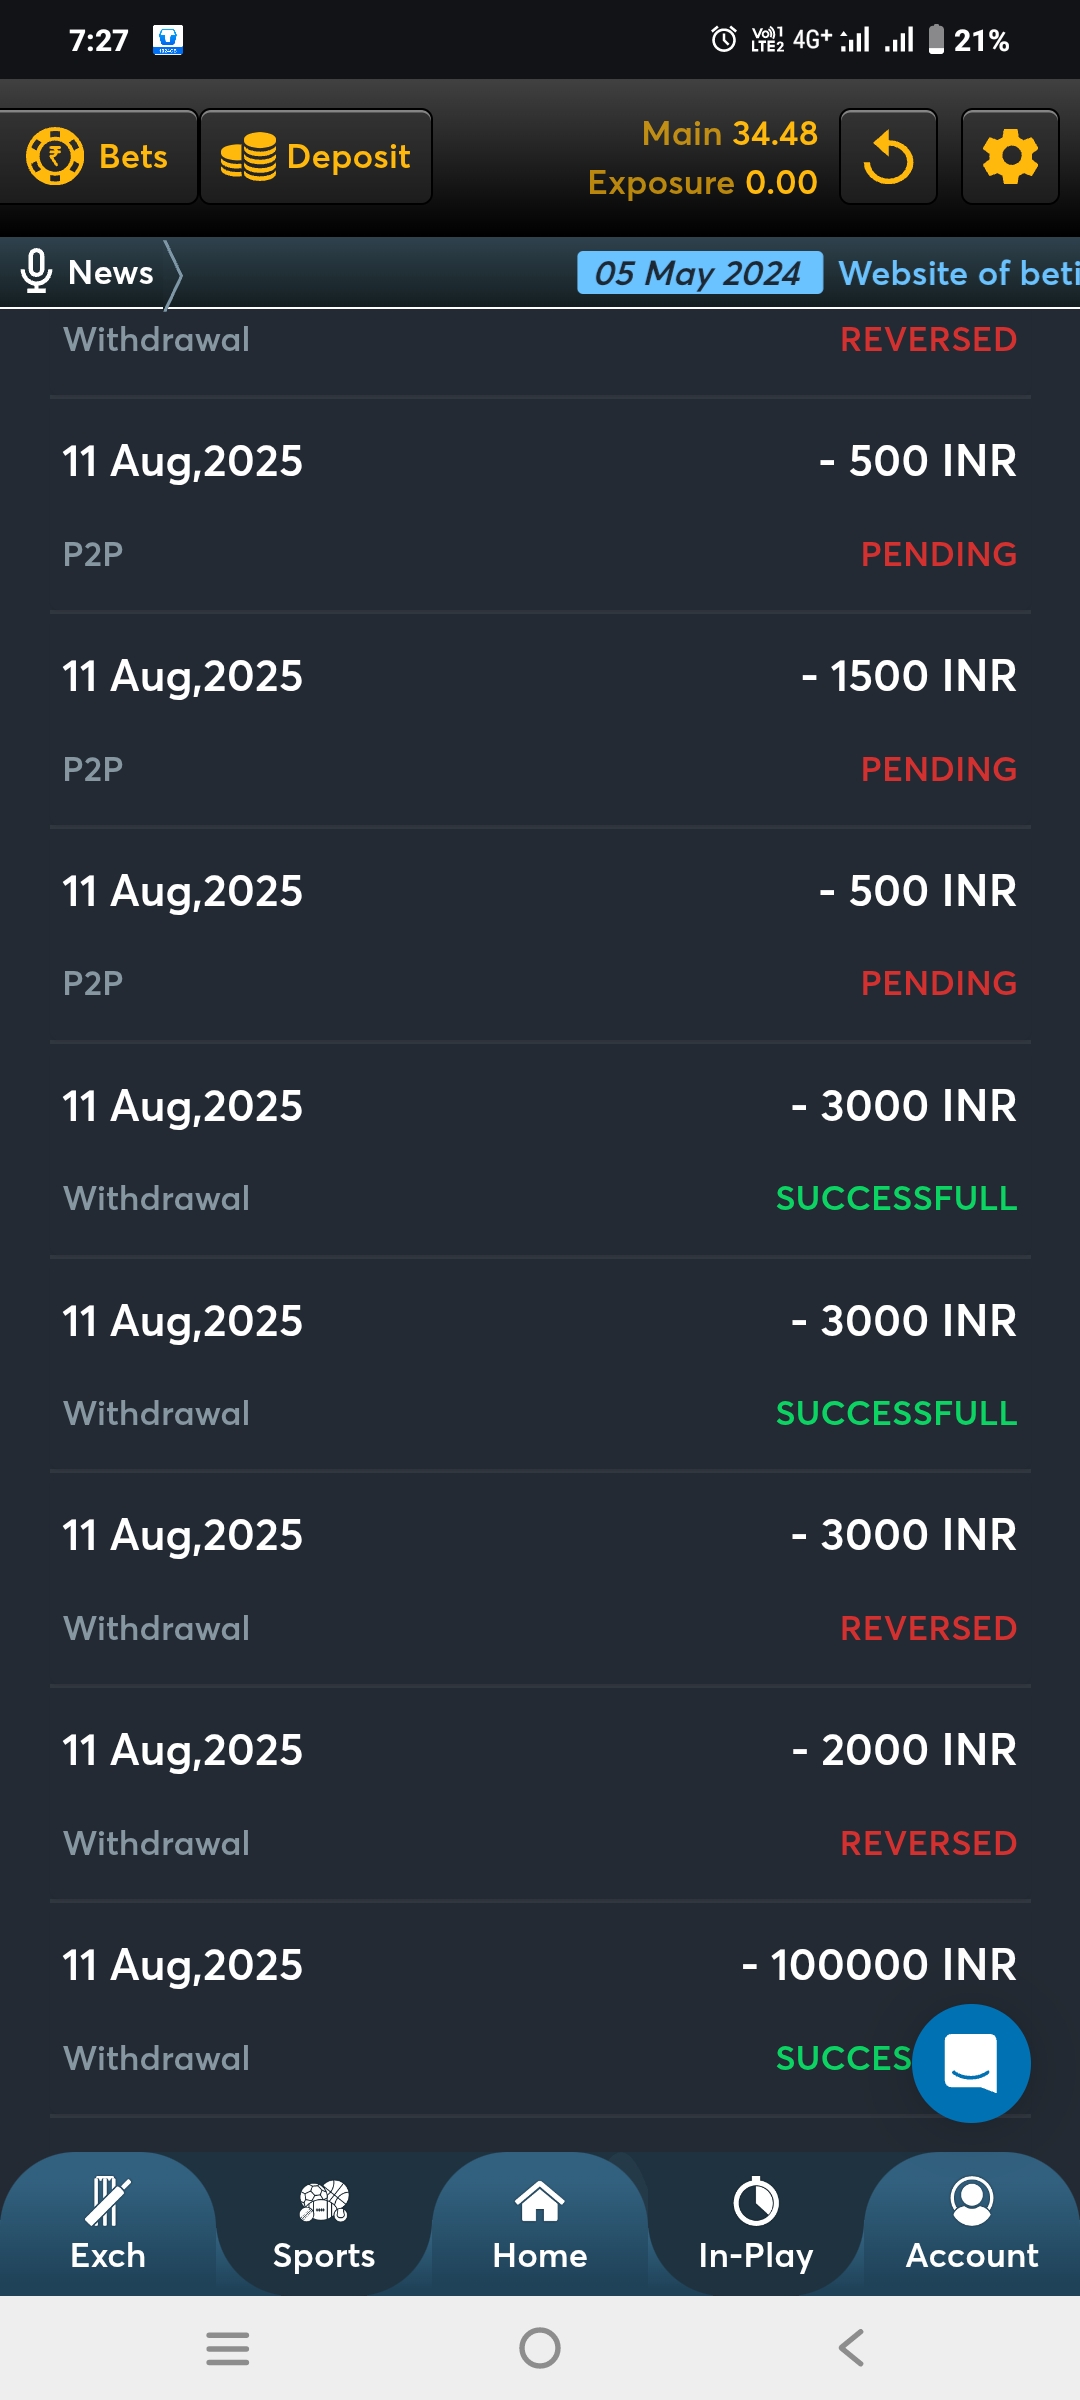Open the blue chat support bubble
This screenshot has width=1080, height=2400.
[x=971, y=2063]
